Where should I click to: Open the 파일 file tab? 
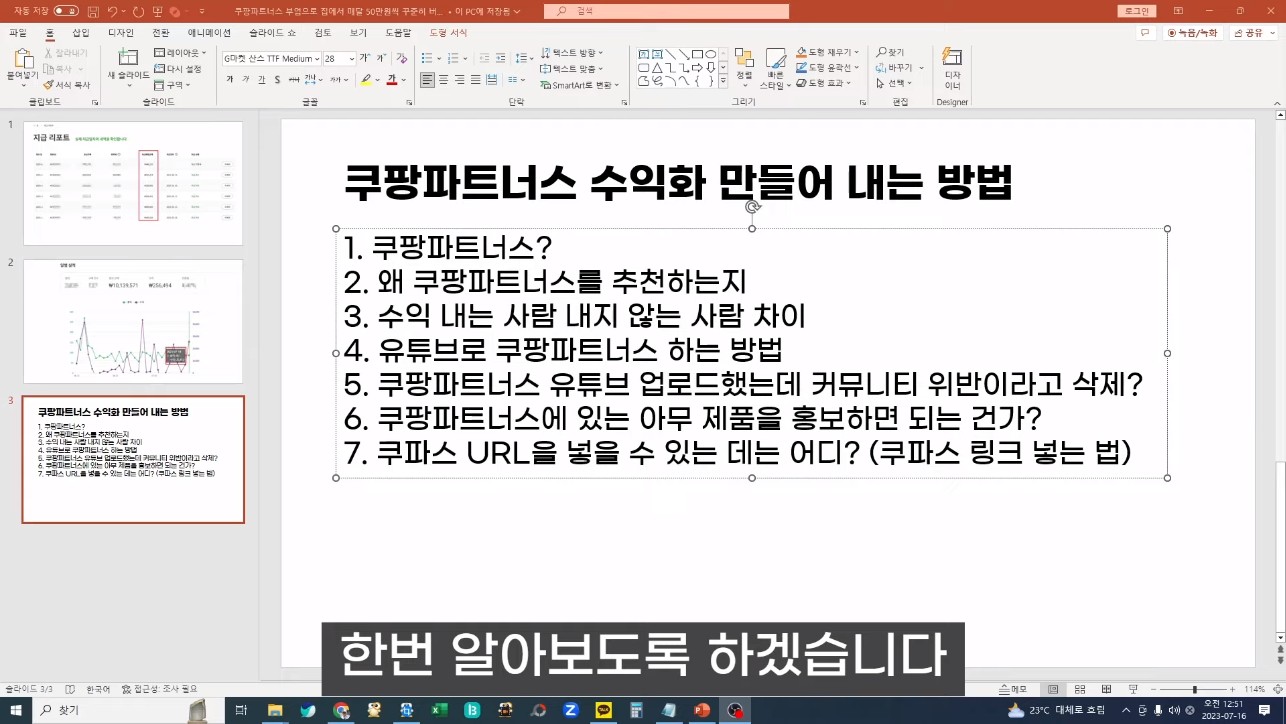click(18, 33)
